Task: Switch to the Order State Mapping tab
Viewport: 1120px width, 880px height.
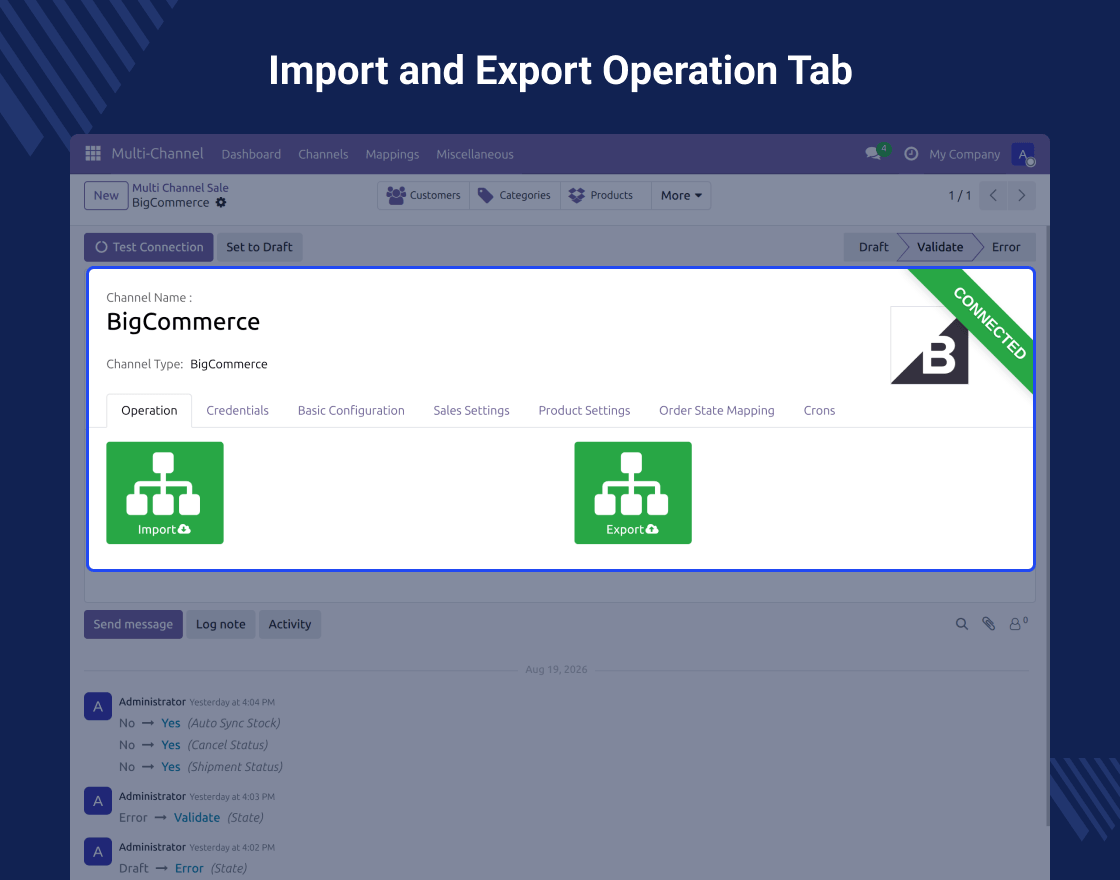Action: coord(716,411)
